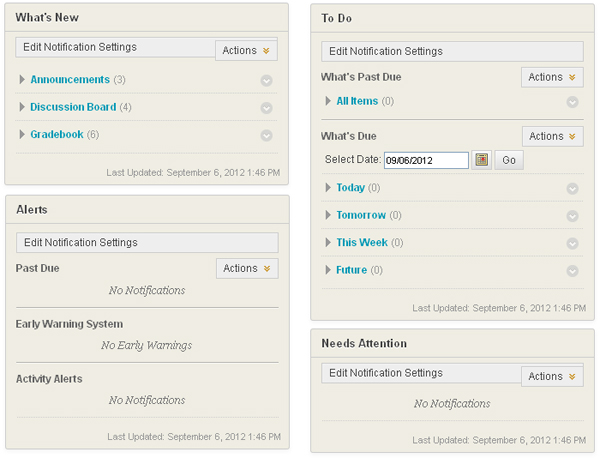The width and height of the screenshot is (600, 458).
Task: Open the calendar date picker icon
Action: click(x=481, y=160)
